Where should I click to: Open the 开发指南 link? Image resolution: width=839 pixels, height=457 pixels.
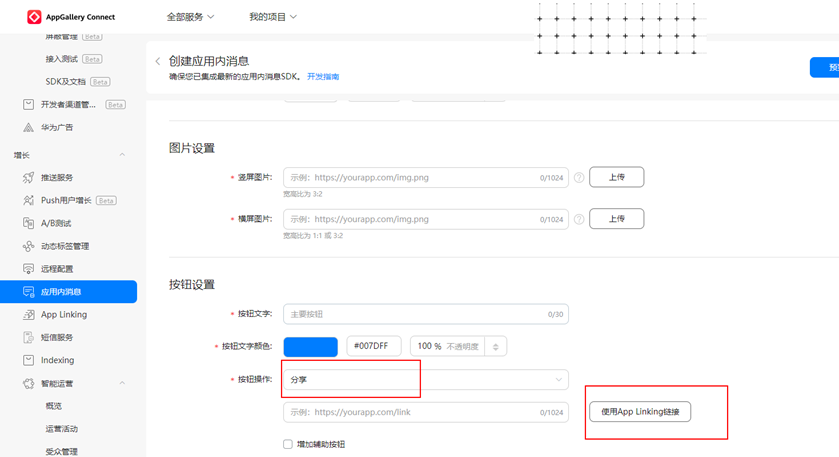323,76
